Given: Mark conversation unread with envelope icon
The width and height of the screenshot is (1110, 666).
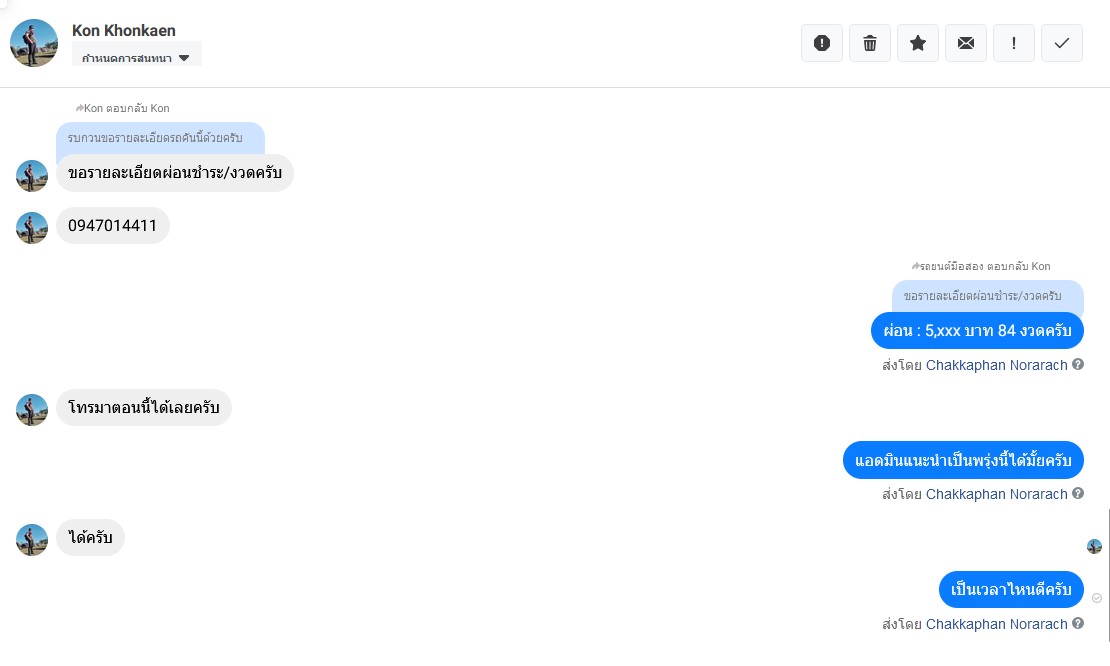Looking at the screenshot, I should tap(966, 43).
